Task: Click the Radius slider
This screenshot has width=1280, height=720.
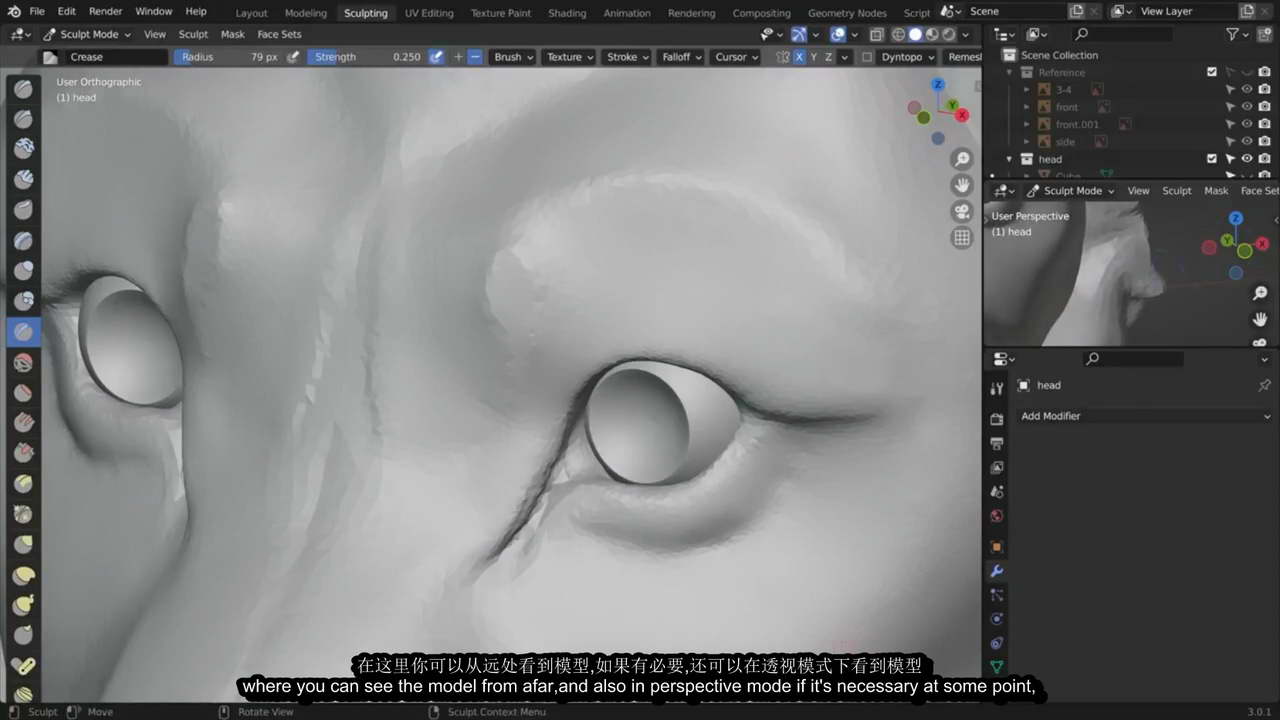Action: [x=229, y=57]
